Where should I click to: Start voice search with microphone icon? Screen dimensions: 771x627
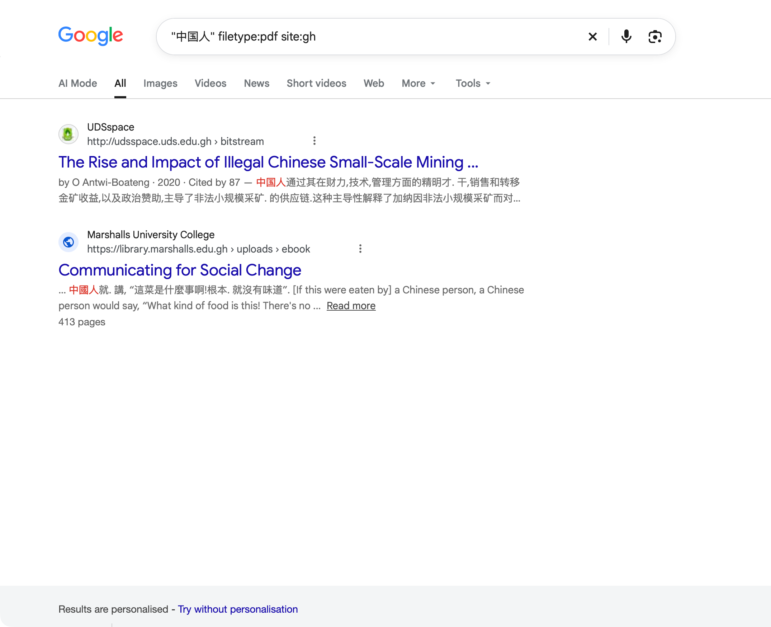coord(626,36)
